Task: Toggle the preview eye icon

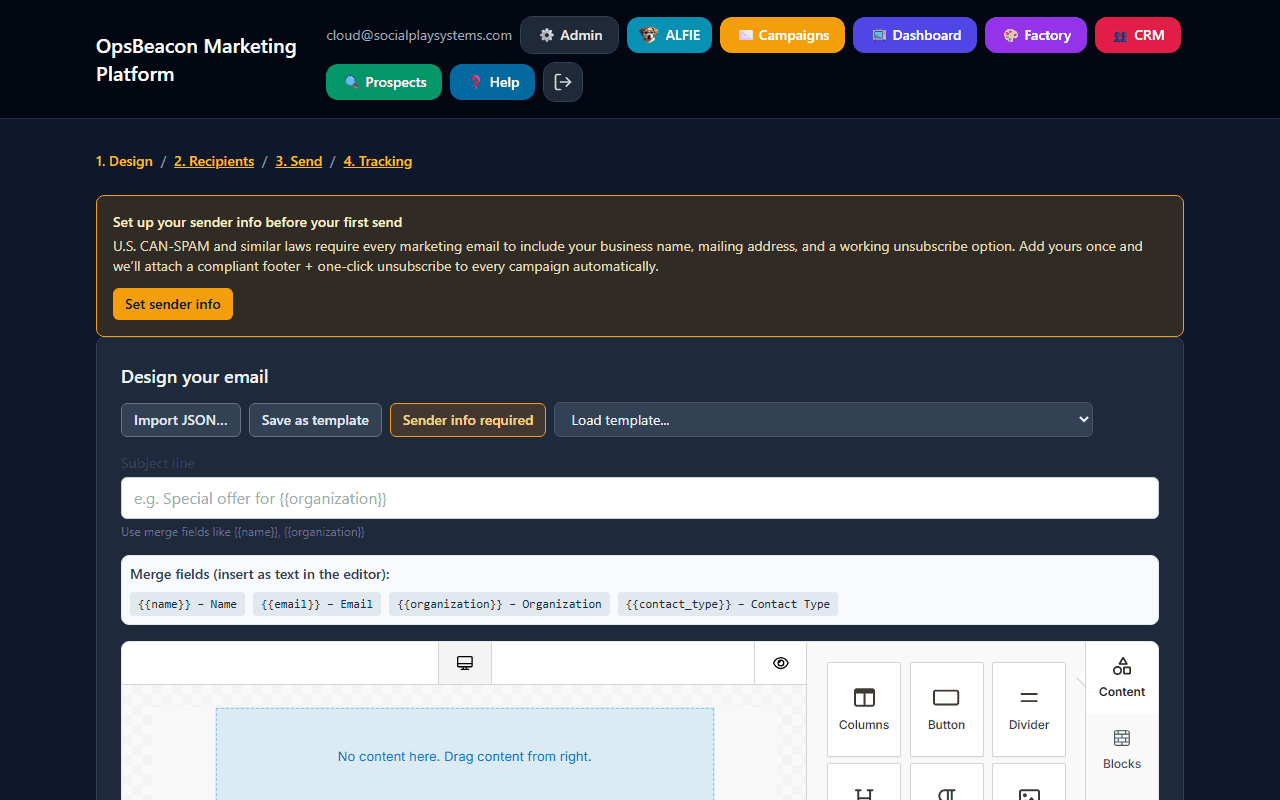Action: (781, 663)
